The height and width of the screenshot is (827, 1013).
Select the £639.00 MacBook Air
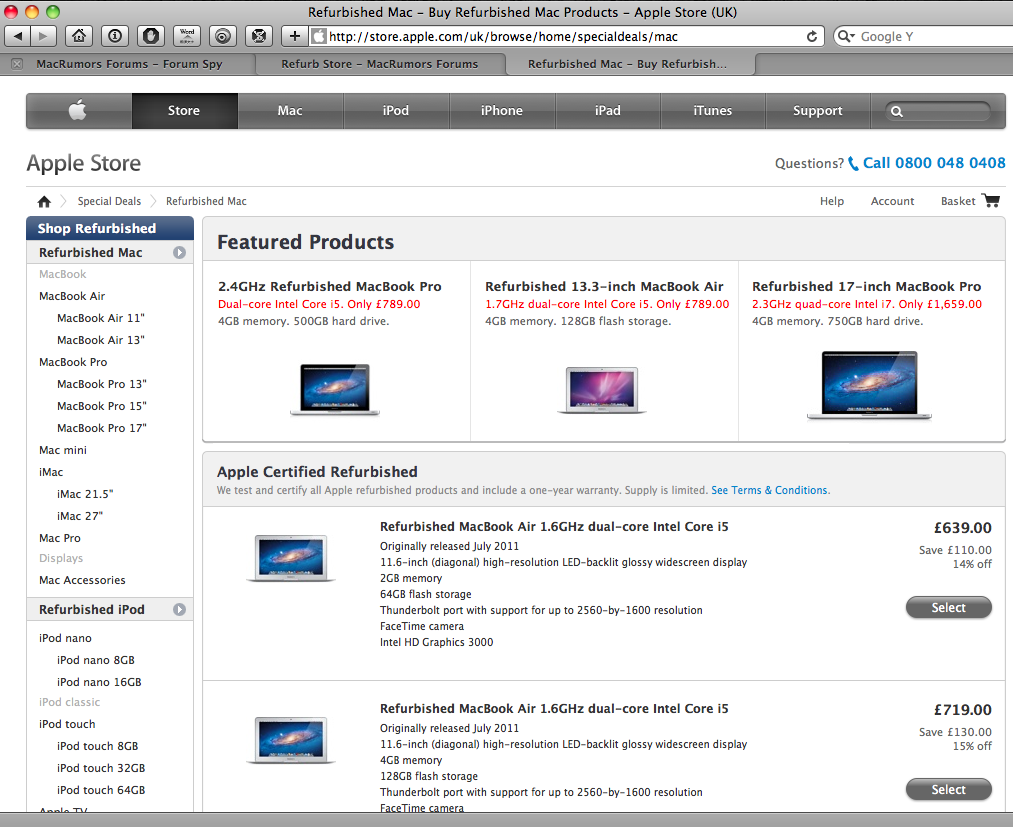pyautogui.click(x=948, y=607)
